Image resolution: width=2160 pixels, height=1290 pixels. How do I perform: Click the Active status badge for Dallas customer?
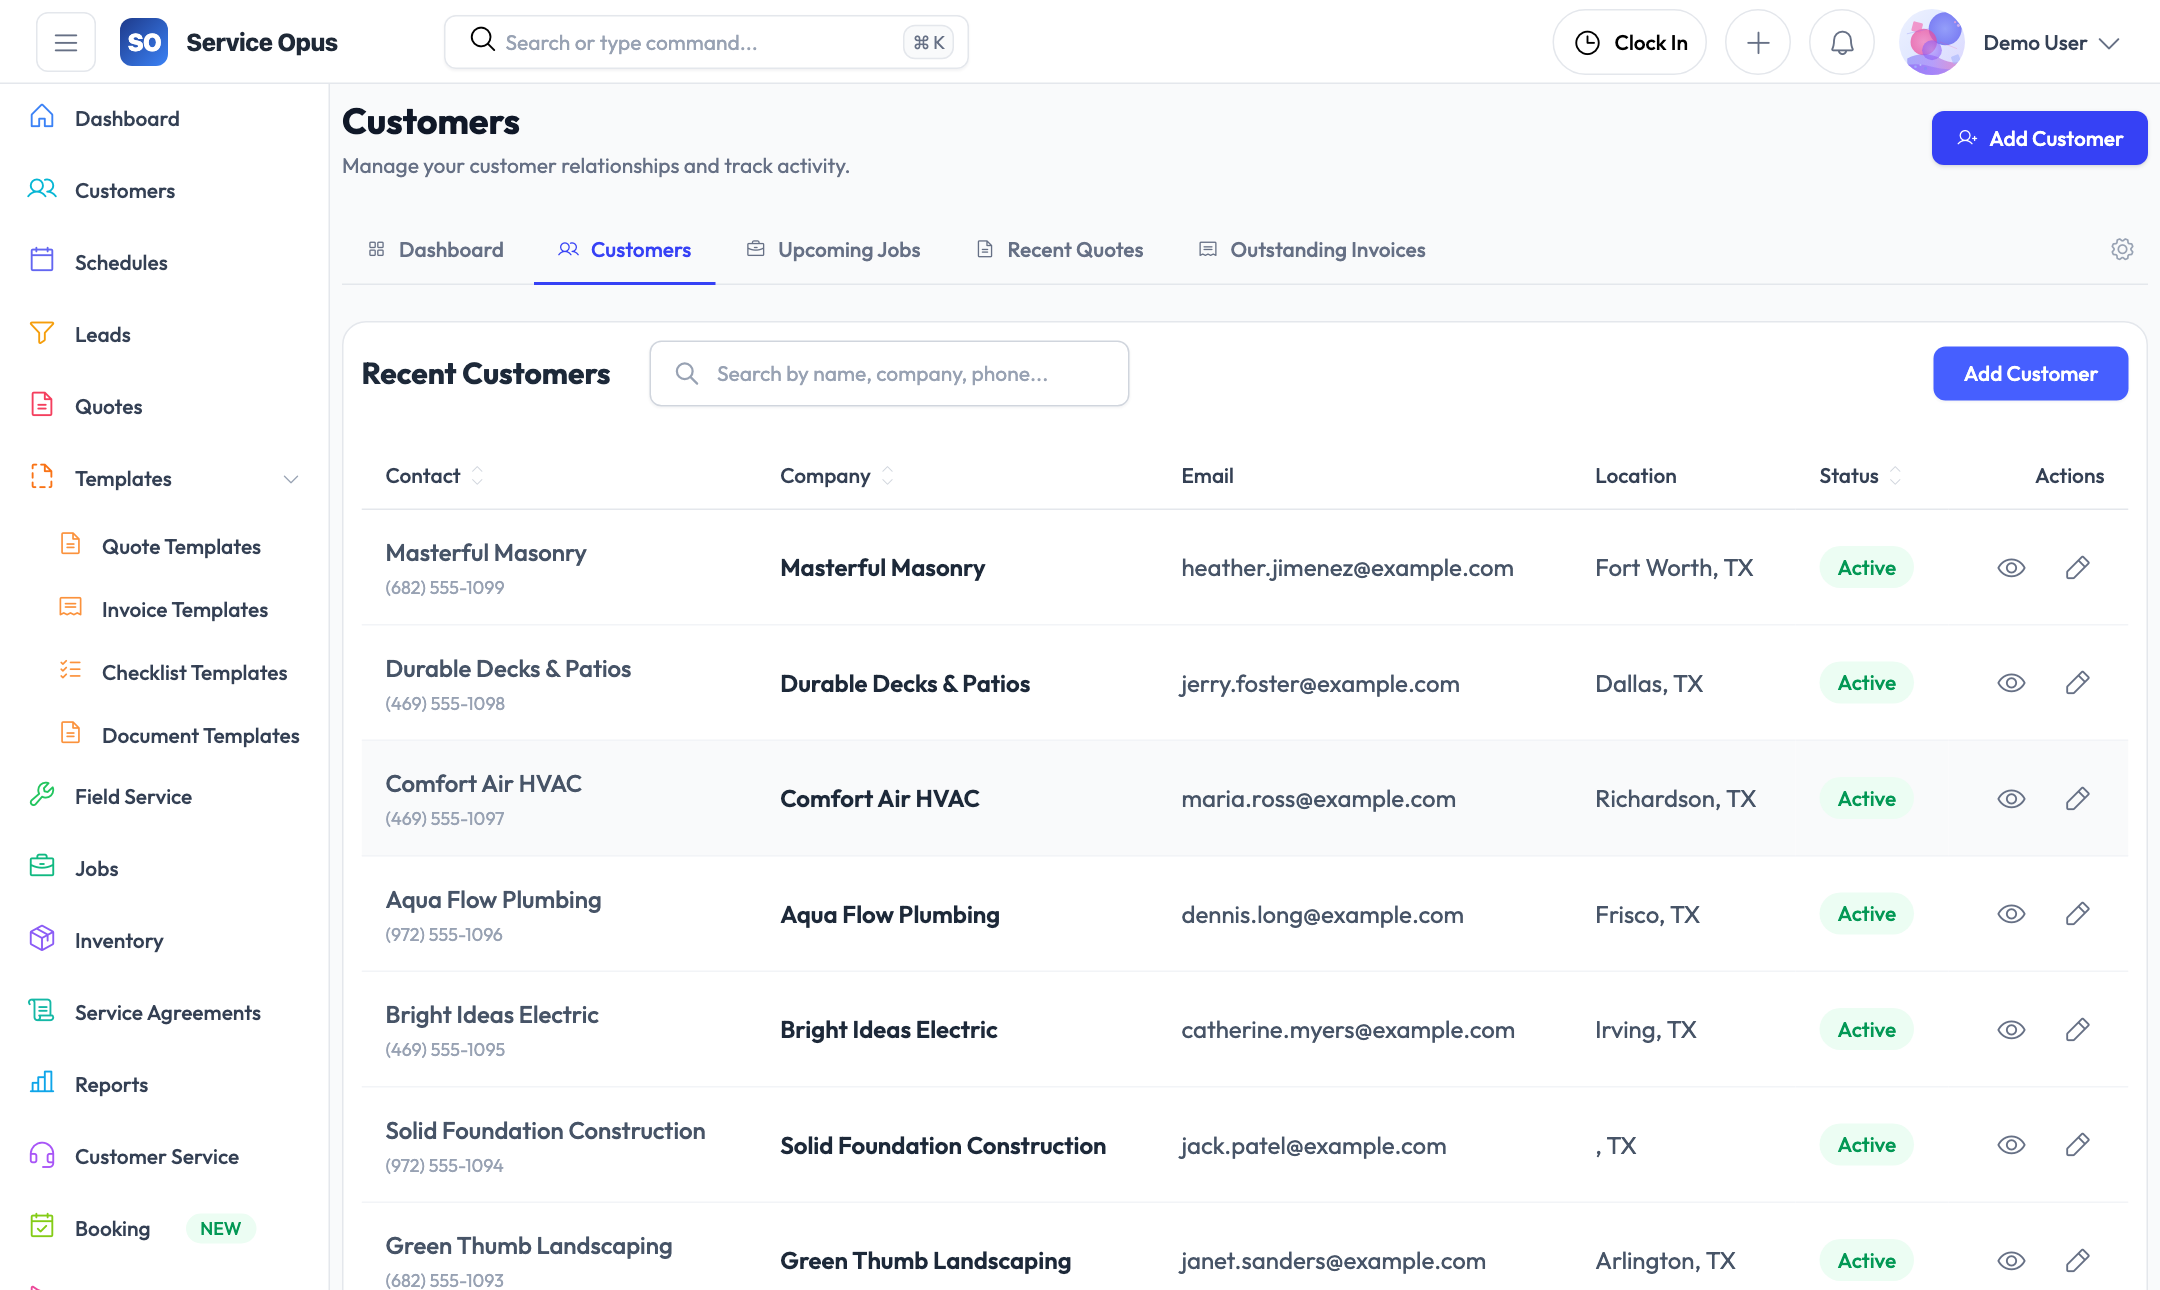[1865, 682]
